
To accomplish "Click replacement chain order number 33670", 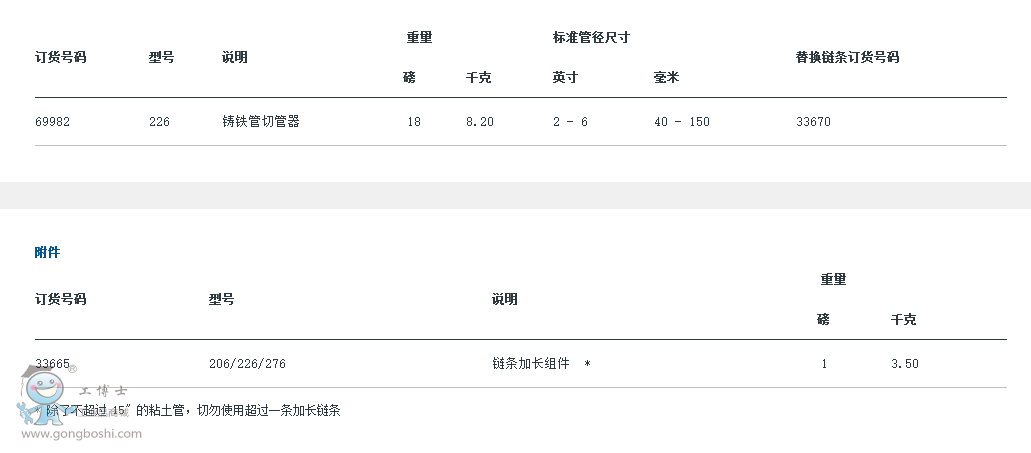I will coord(813,122).
